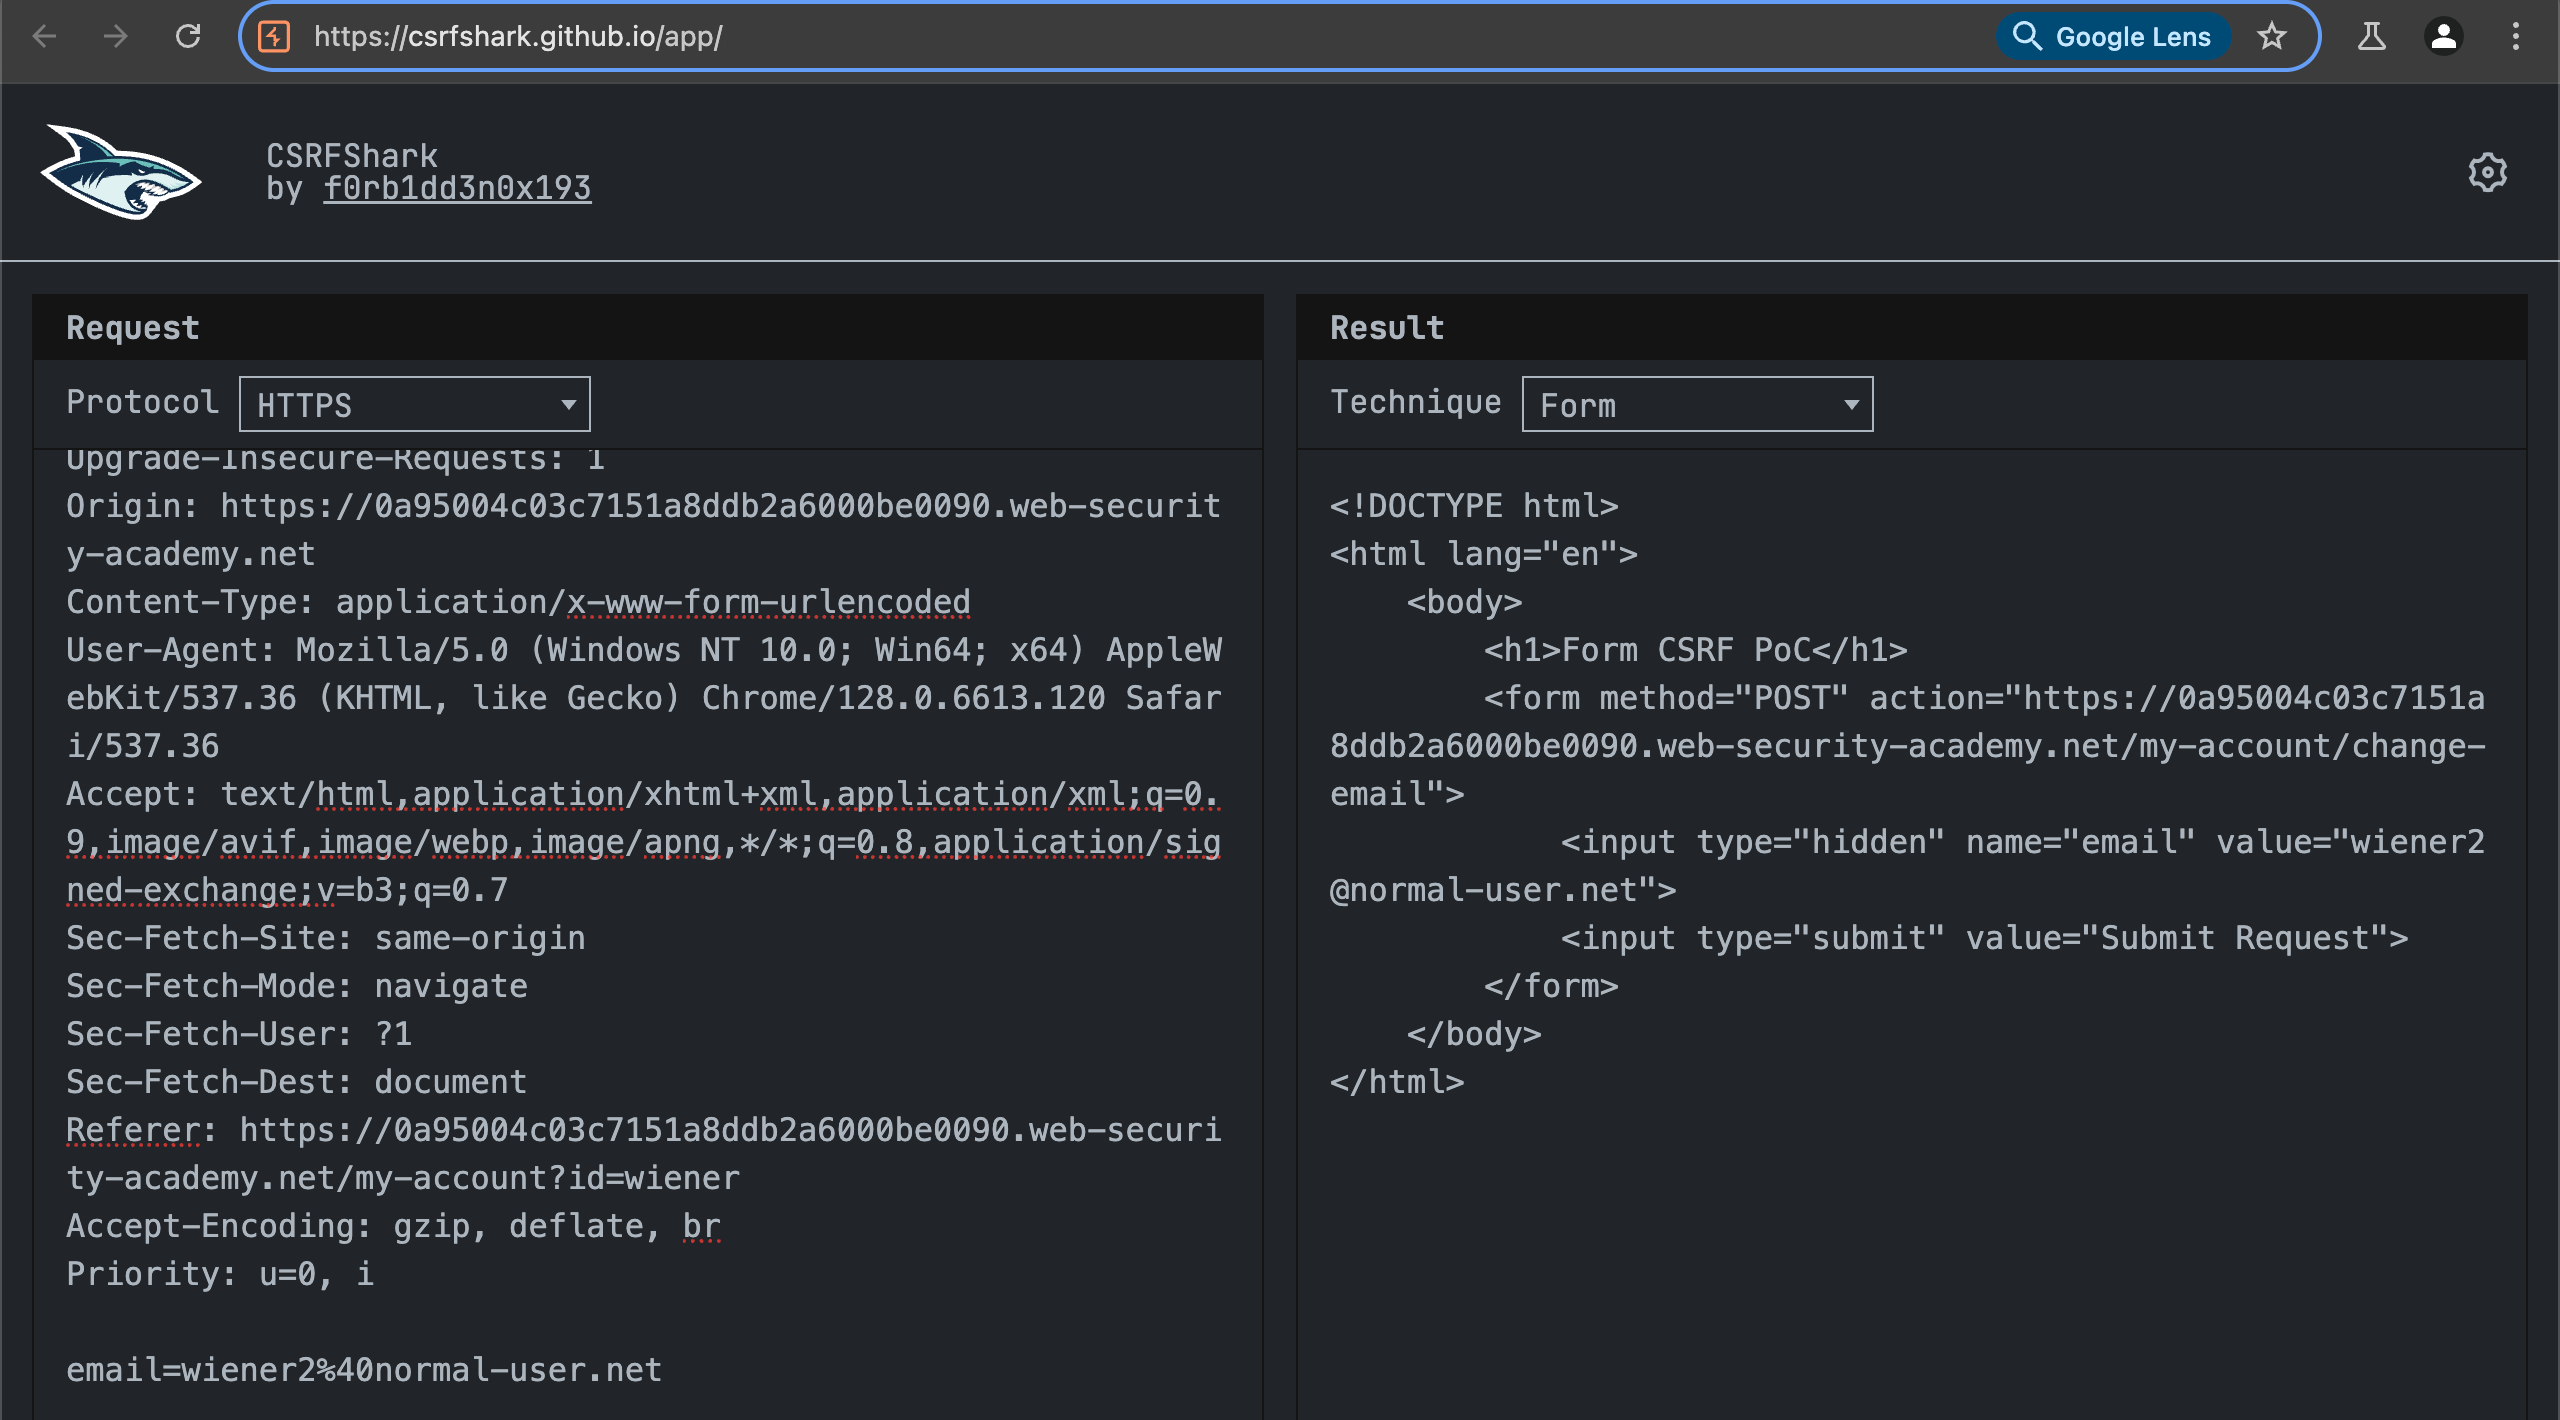Open settings gear icon
This screenshot has width=2560, height=1420.
2487,172
